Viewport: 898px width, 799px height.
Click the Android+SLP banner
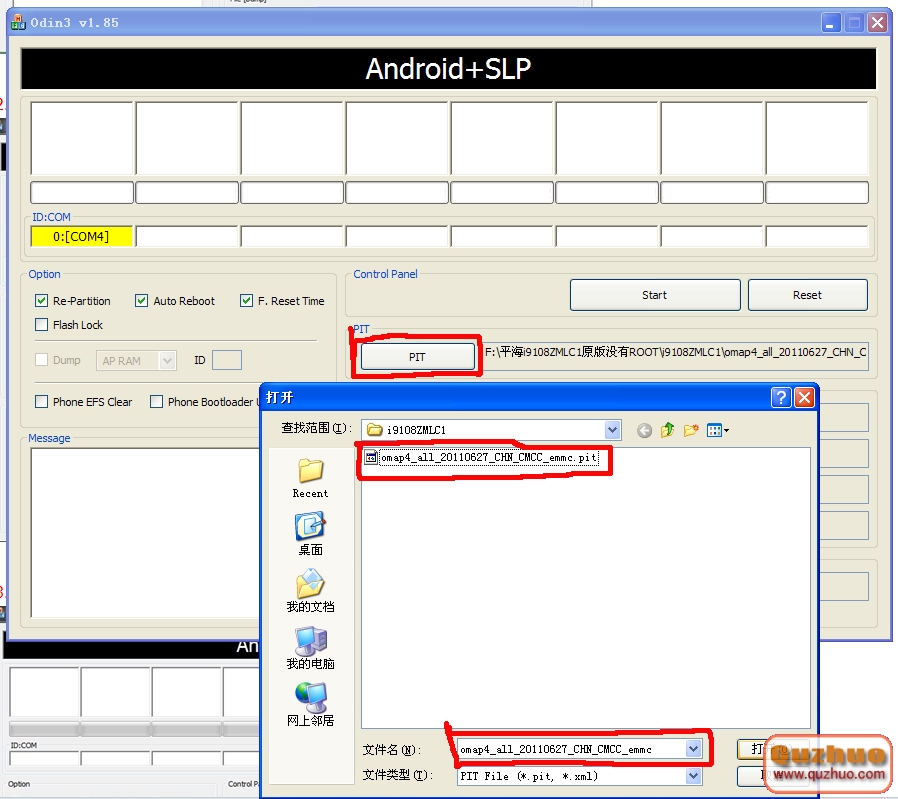coord(448,69)
